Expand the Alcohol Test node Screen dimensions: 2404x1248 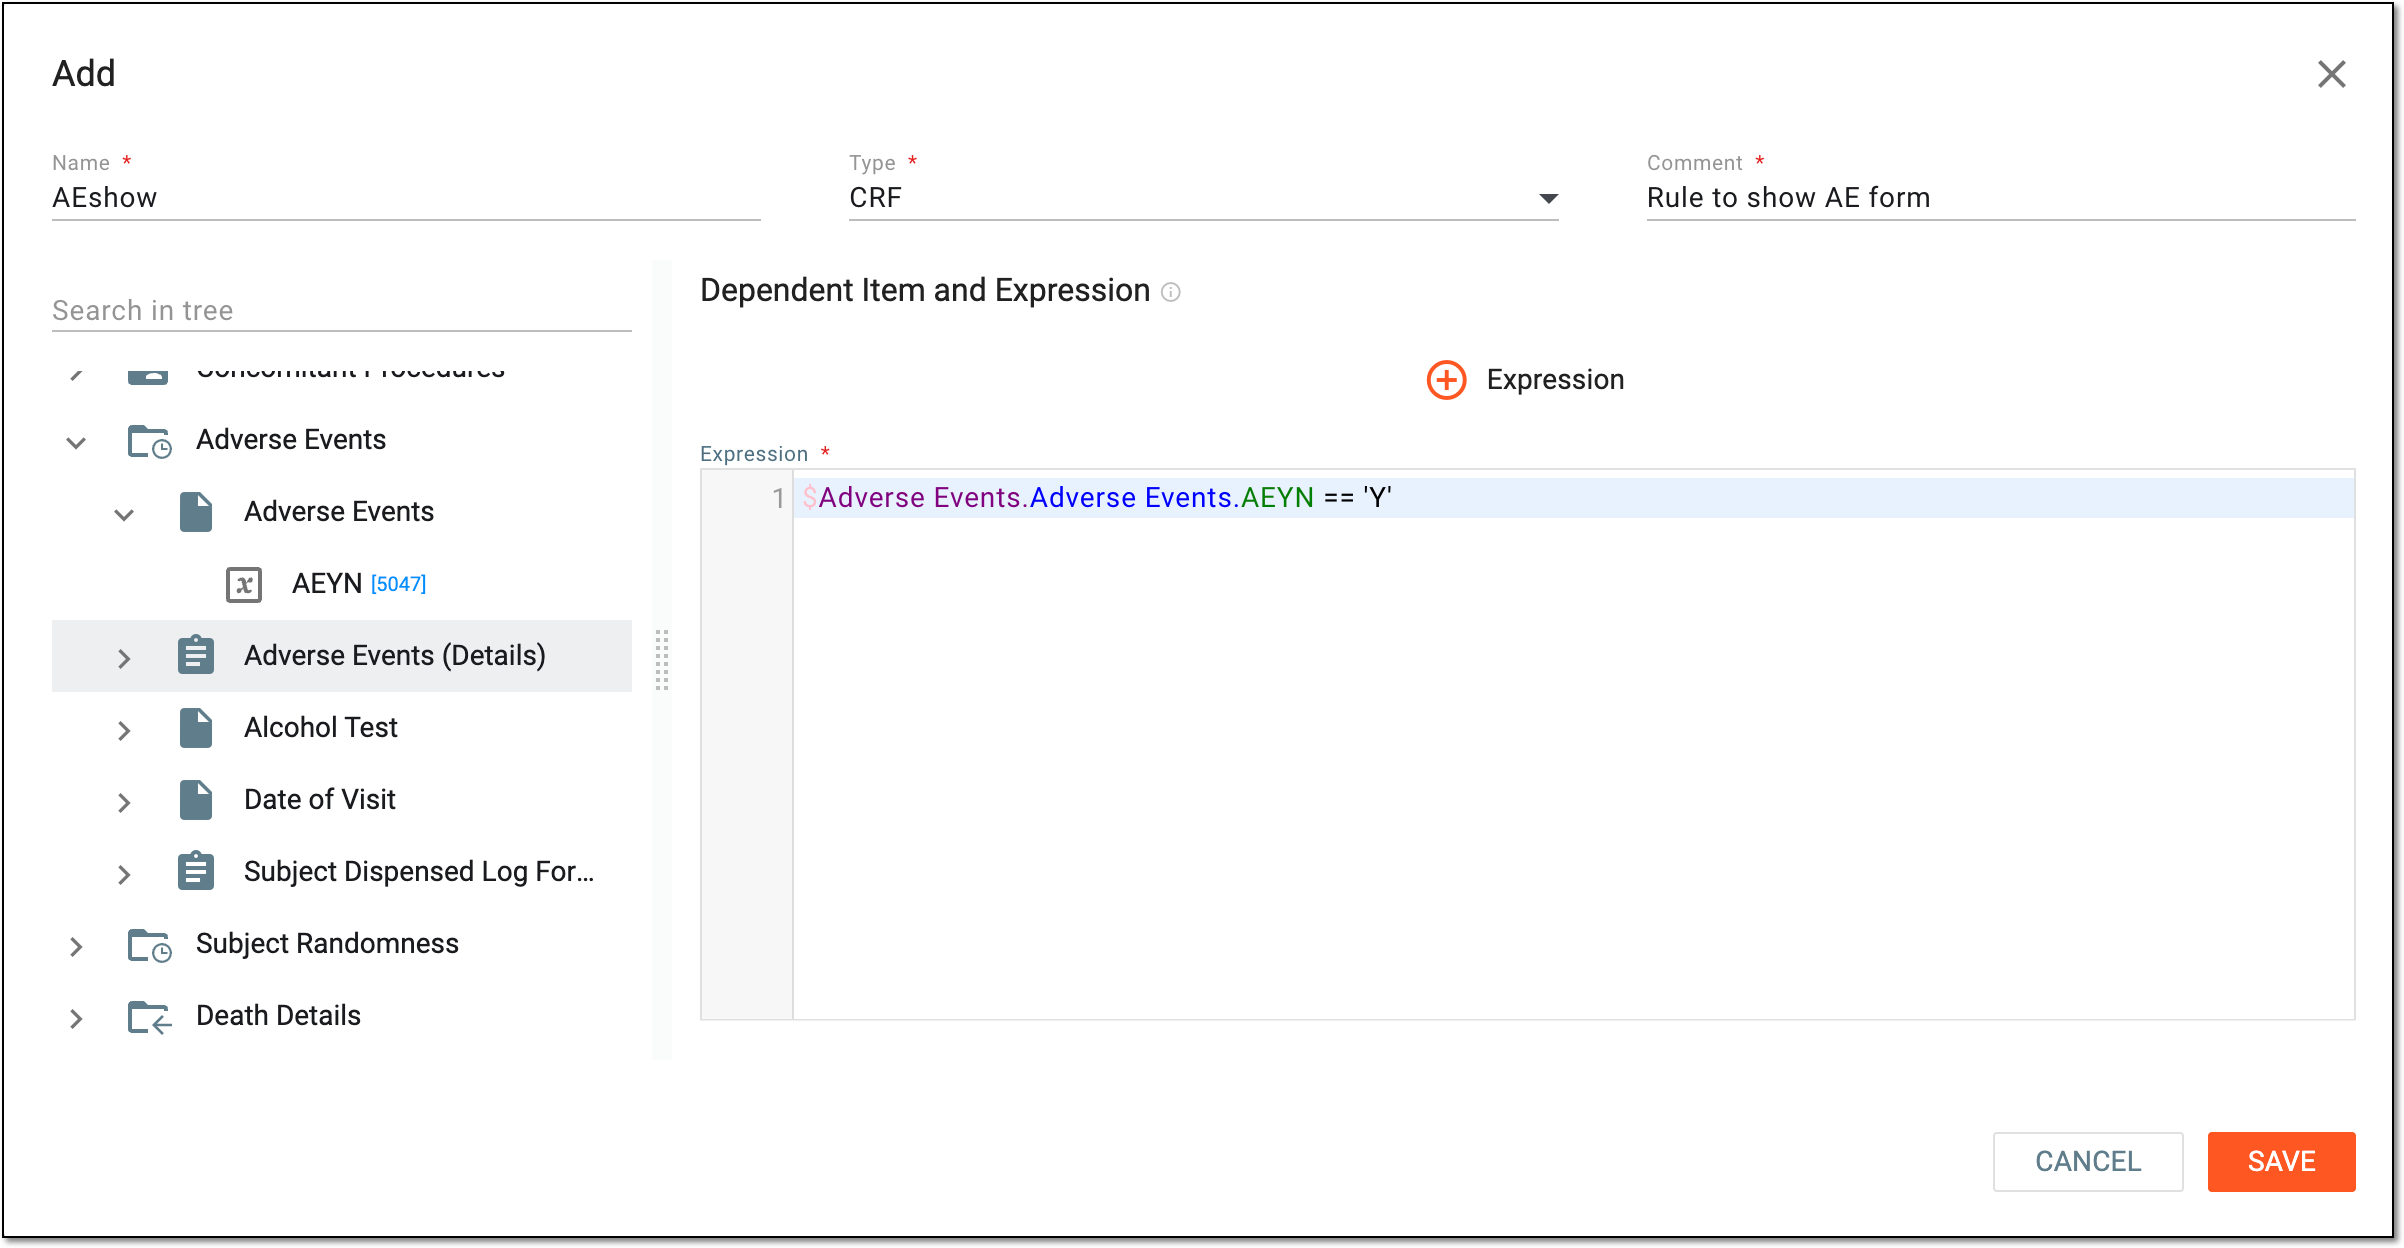pos(124,730)
